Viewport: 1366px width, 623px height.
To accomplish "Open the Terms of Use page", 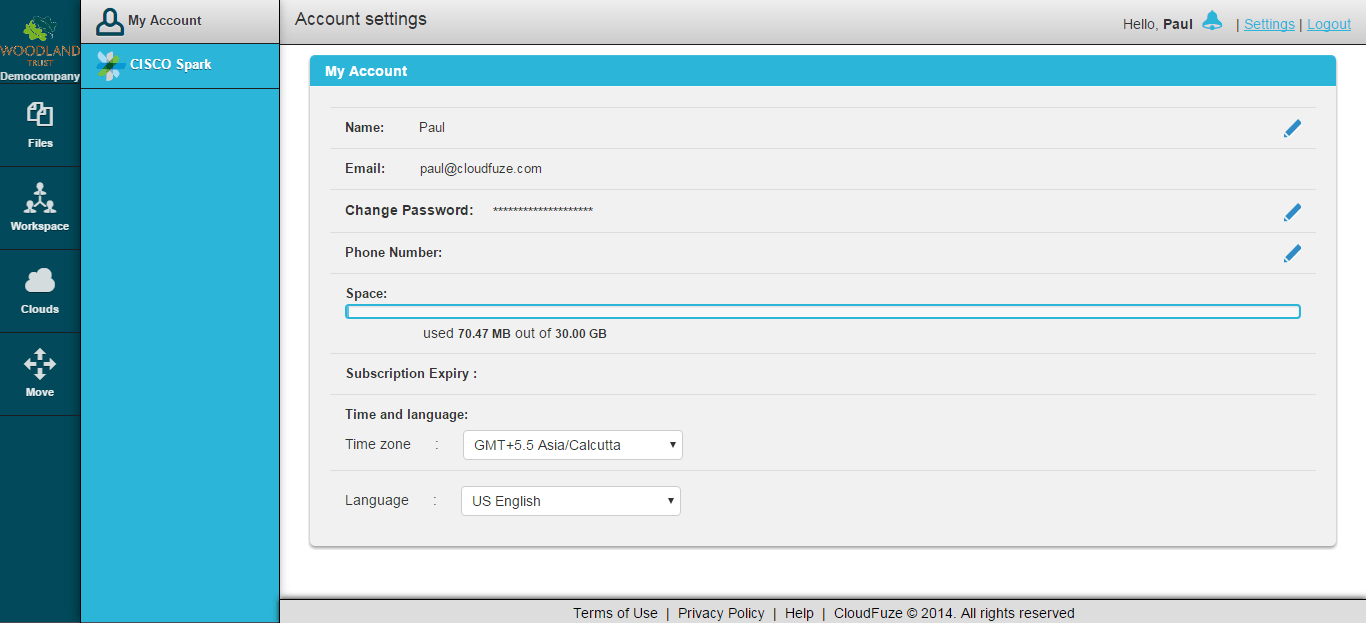I will click(x=614, y=612).
